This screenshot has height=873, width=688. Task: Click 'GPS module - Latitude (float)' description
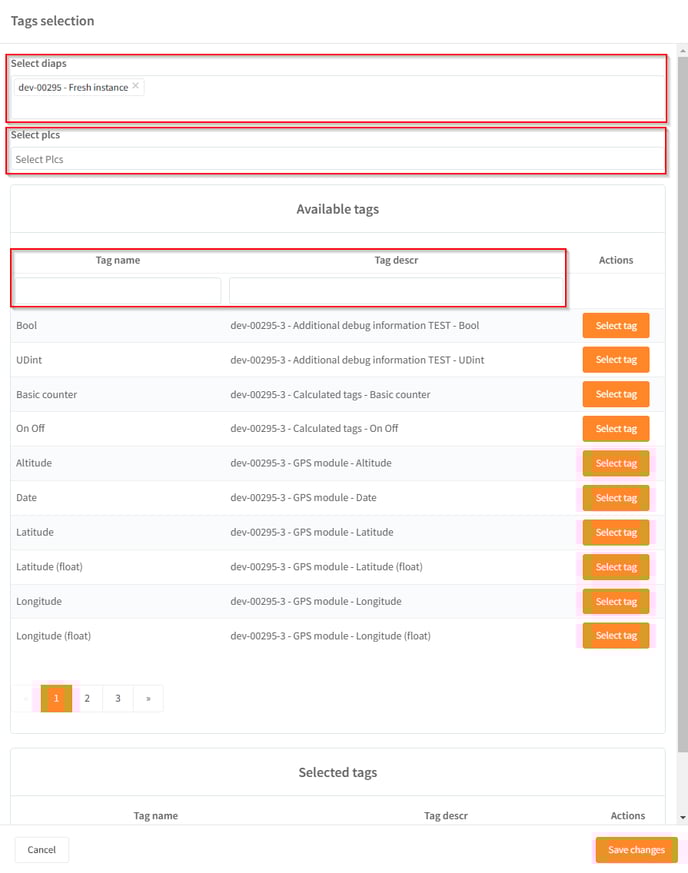tap(327, 567)
